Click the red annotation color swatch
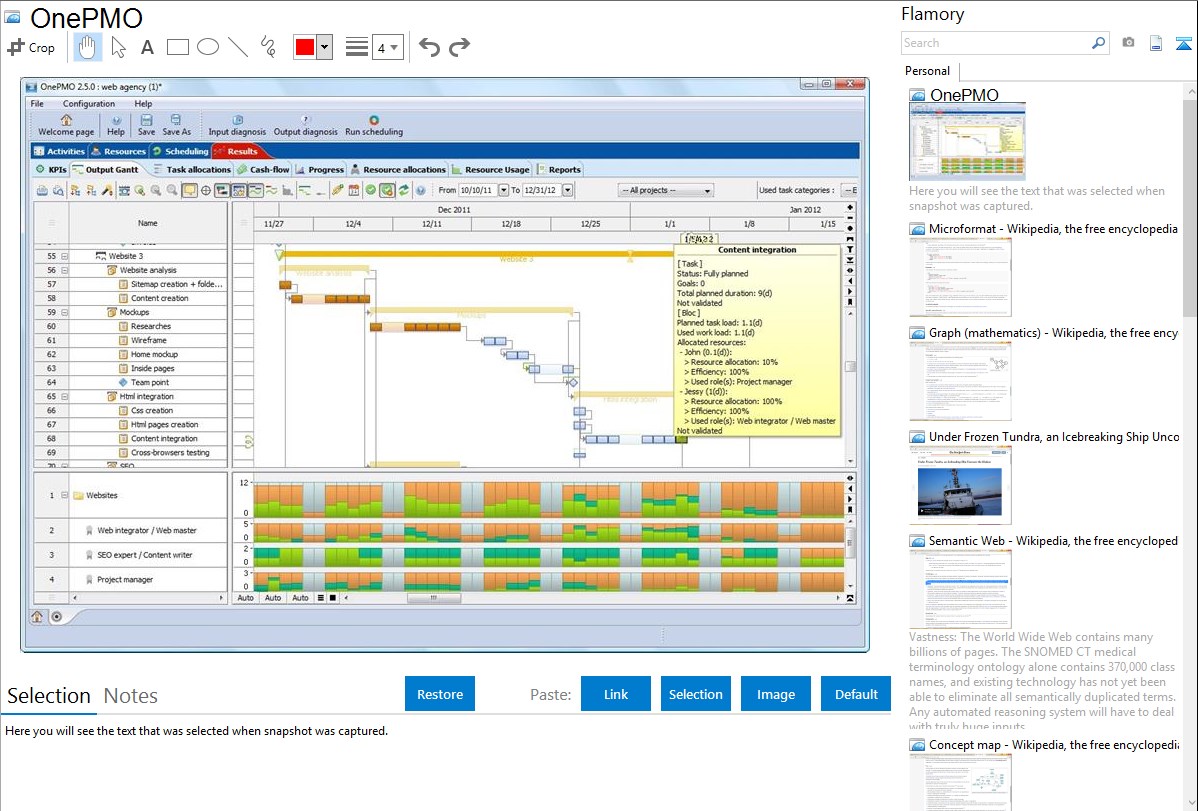The width and height of the screenshot is (1198, 811). tap(305, 47)
